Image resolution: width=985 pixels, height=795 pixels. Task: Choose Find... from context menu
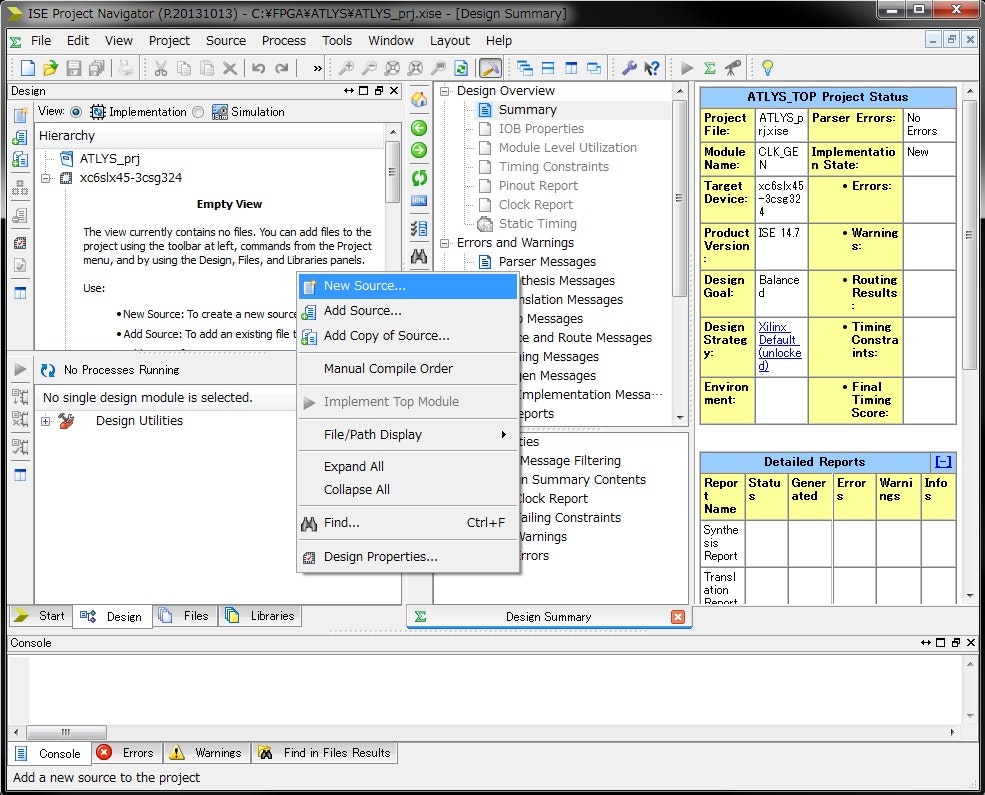pyautogui.click(x=408, y=522)
